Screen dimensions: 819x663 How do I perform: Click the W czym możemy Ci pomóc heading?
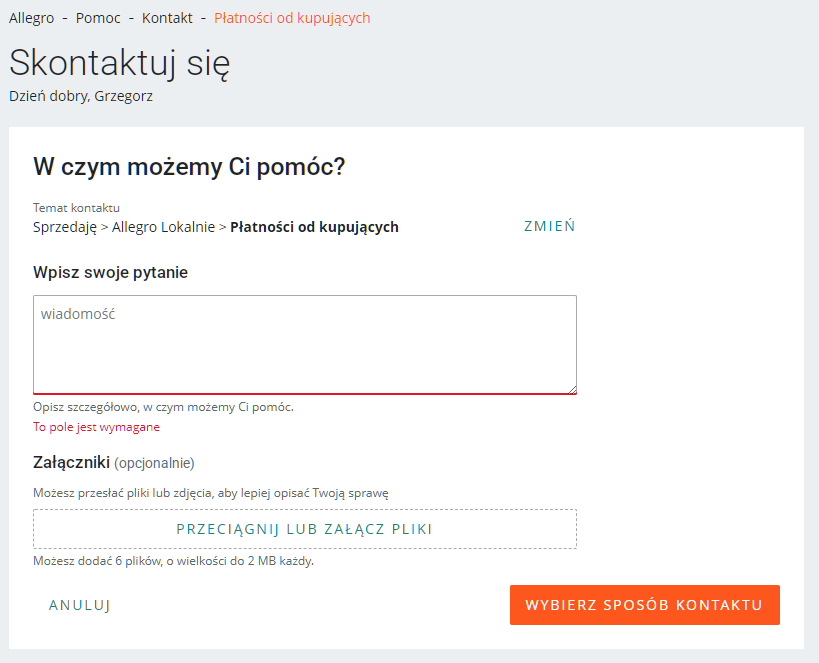click(x=189, y=167)
